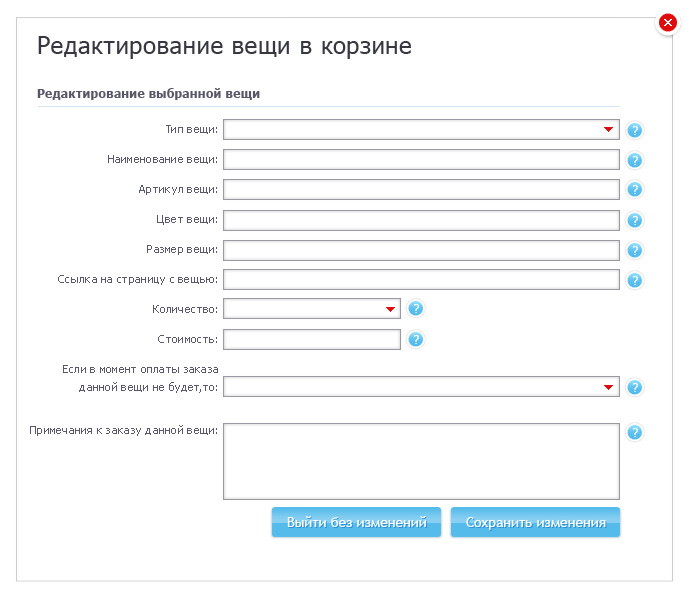Expand the unavailable-item action dropdown
The image size is (690, 600).
coord(421,387)
